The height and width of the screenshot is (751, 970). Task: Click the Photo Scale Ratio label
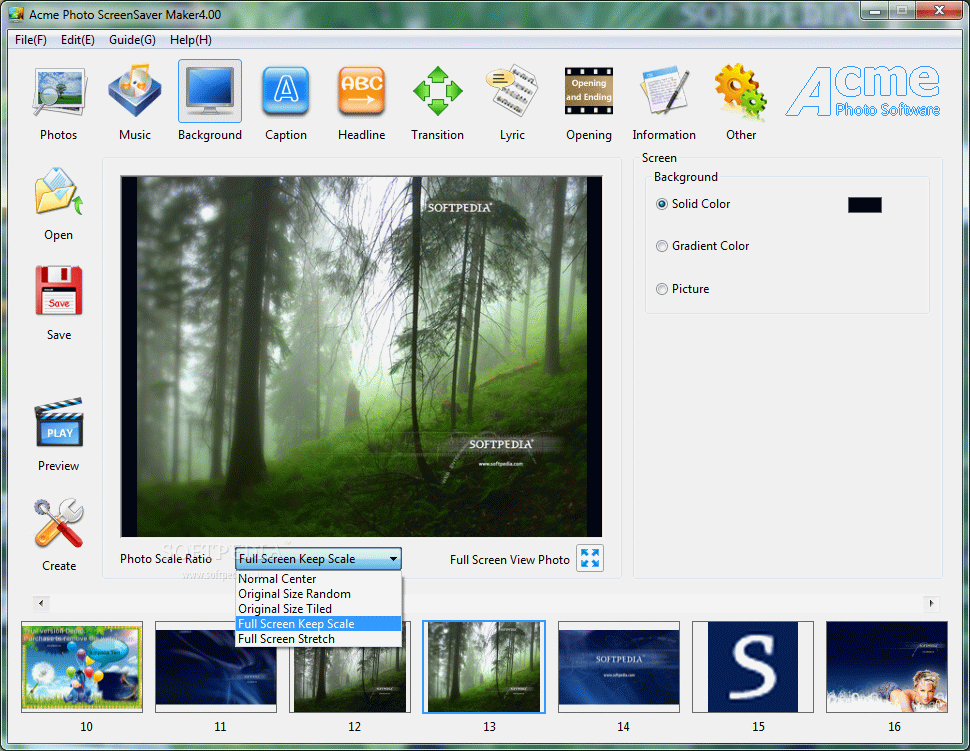(166, 559)
